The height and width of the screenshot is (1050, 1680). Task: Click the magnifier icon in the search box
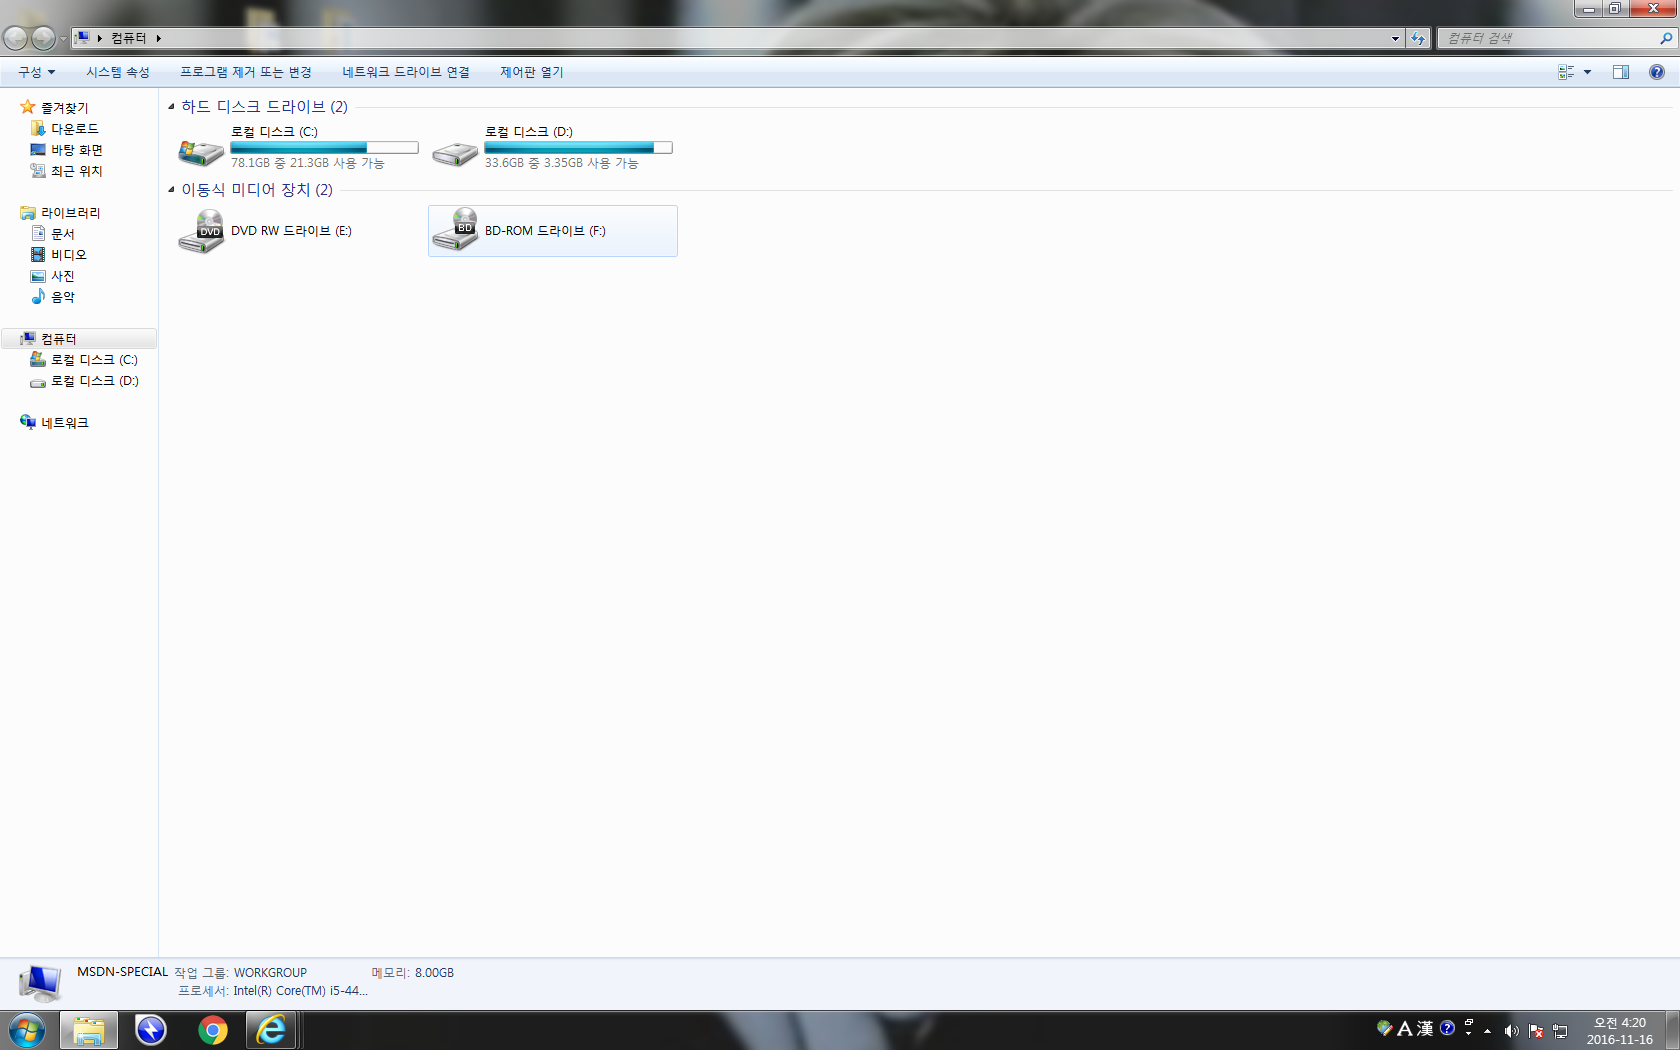click(1665, 38)
